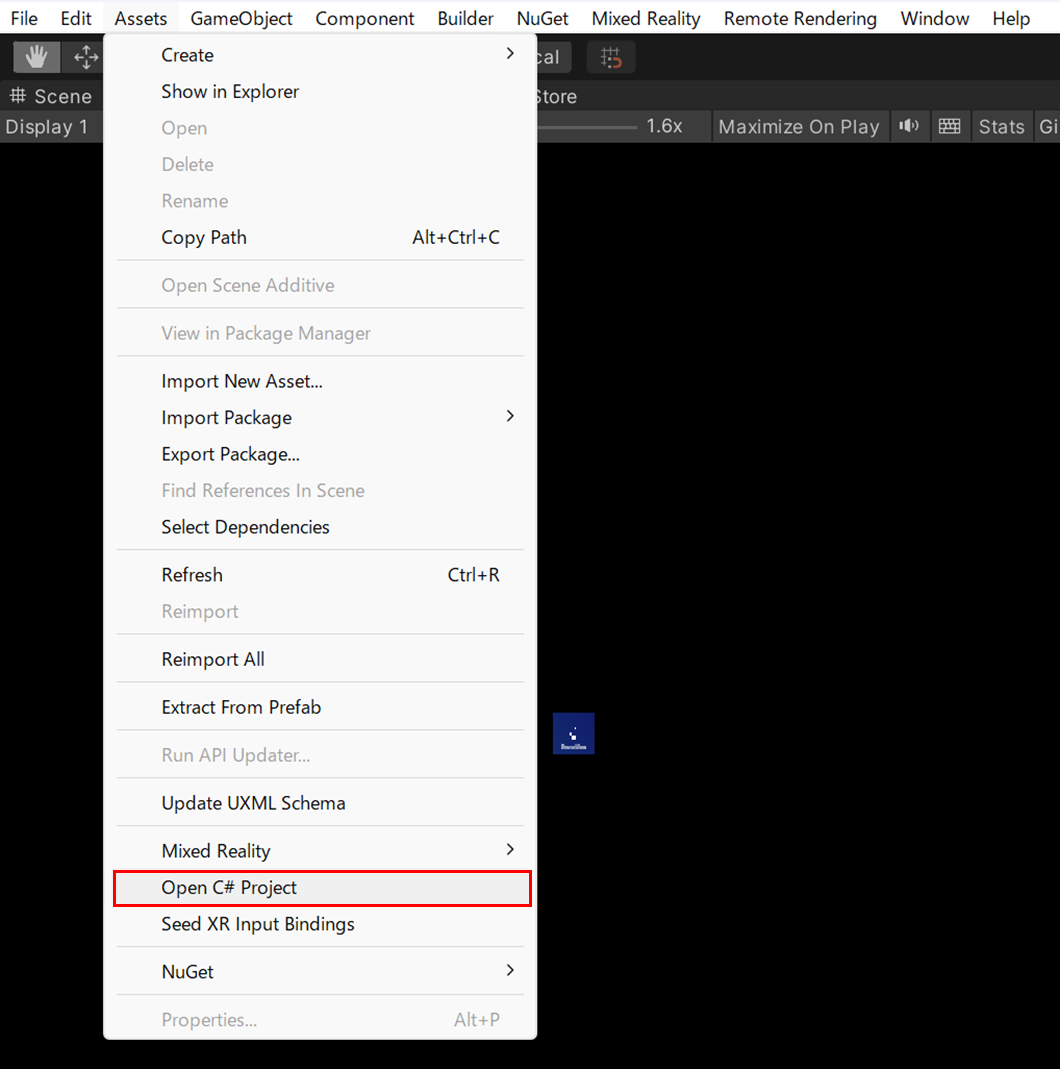The width and height of the screenshot is (1060, 1069).
Task: Click the Local pivot toggle button
Action: (554, 57)
